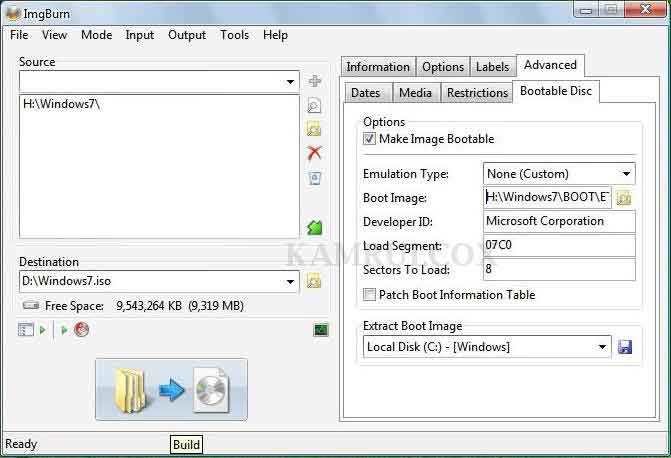Open the Emulation Type dropdown
This screenshot has height=458, width=671.
pos(626,174)
